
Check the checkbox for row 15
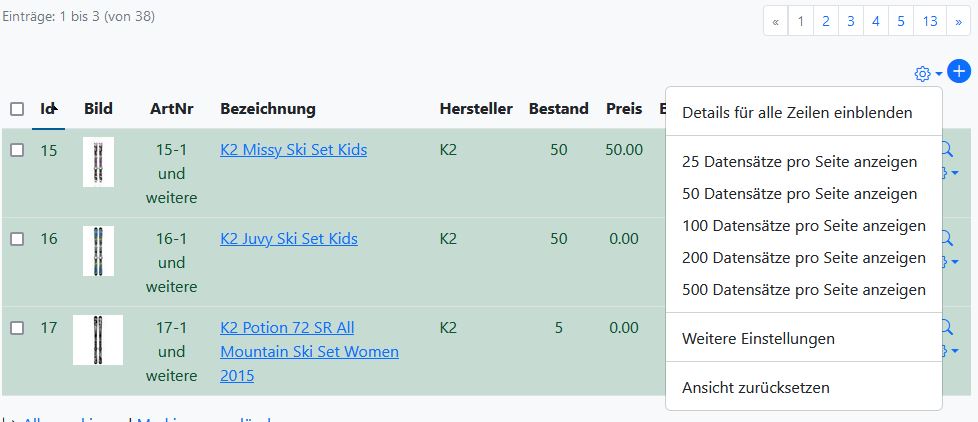click(x=17, y=150)
